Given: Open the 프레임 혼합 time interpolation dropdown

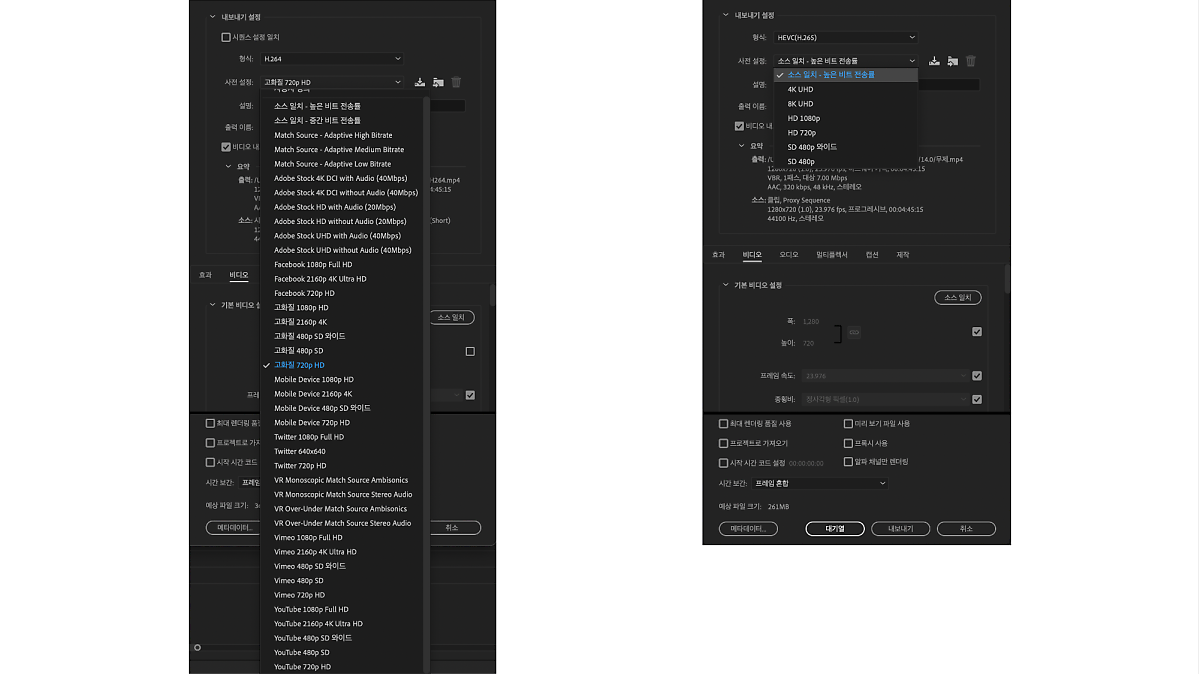Looking at the screenshot, I should pos(819,483).
